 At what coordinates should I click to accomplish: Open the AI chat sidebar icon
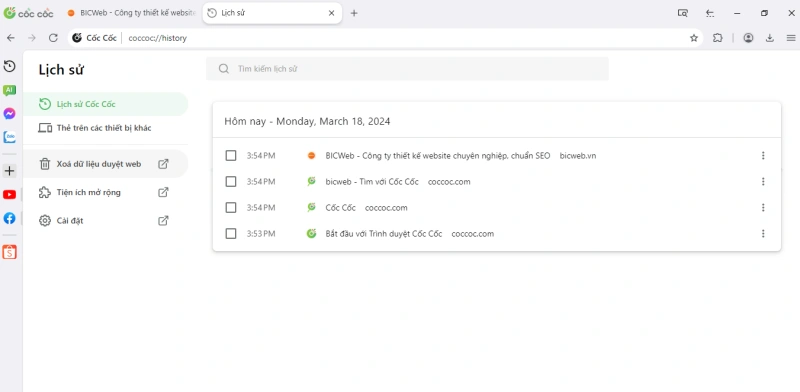coord(9,90)
